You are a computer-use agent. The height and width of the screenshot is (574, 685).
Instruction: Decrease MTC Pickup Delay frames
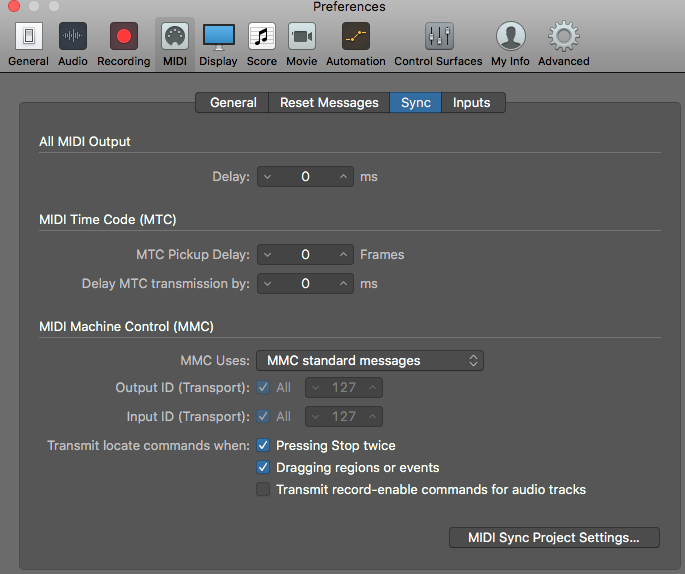[267, 255]
